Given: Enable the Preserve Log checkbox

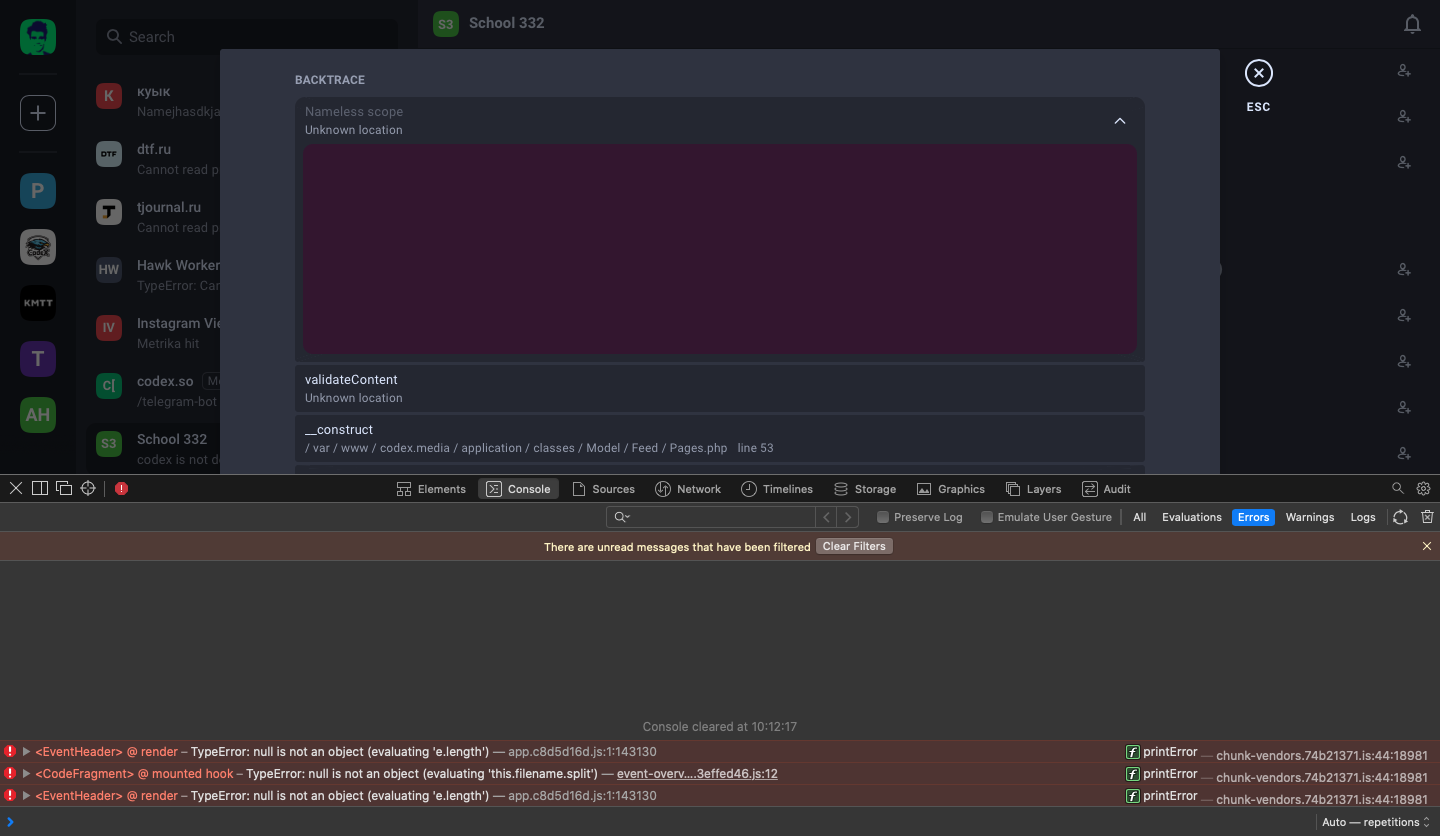Looking at the screenshot, I should point(883,517).
